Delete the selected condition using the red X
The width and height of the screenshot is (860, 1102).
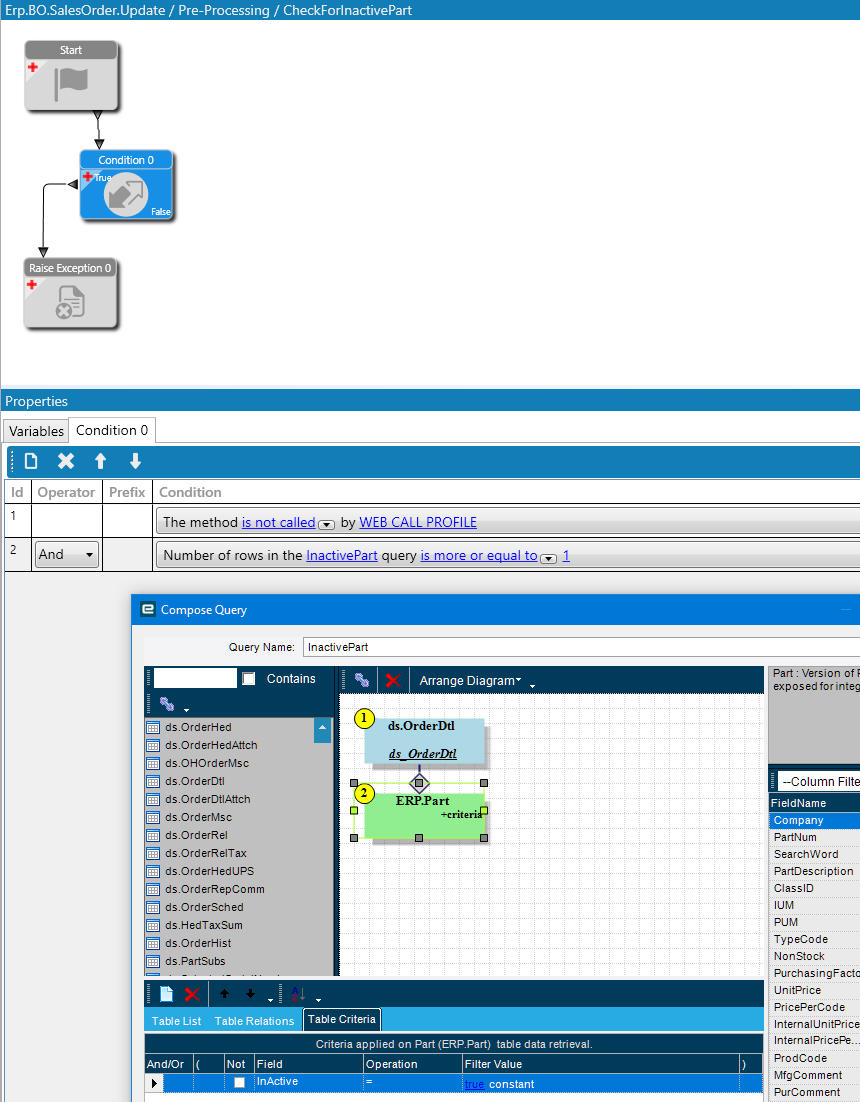tap(66, 461)
